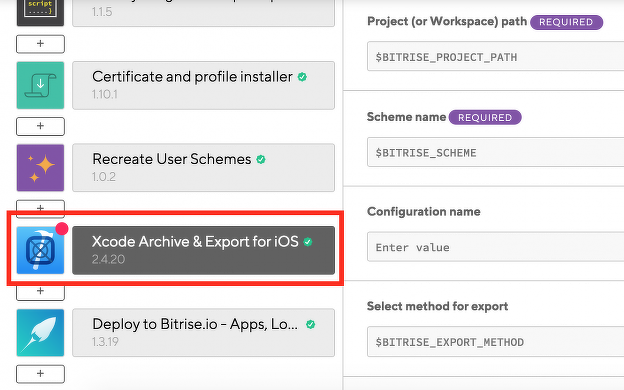Screen dimensions: 624x390
Task: Click the Xcode Archive hammer icon
Action: tap(40, 250)
